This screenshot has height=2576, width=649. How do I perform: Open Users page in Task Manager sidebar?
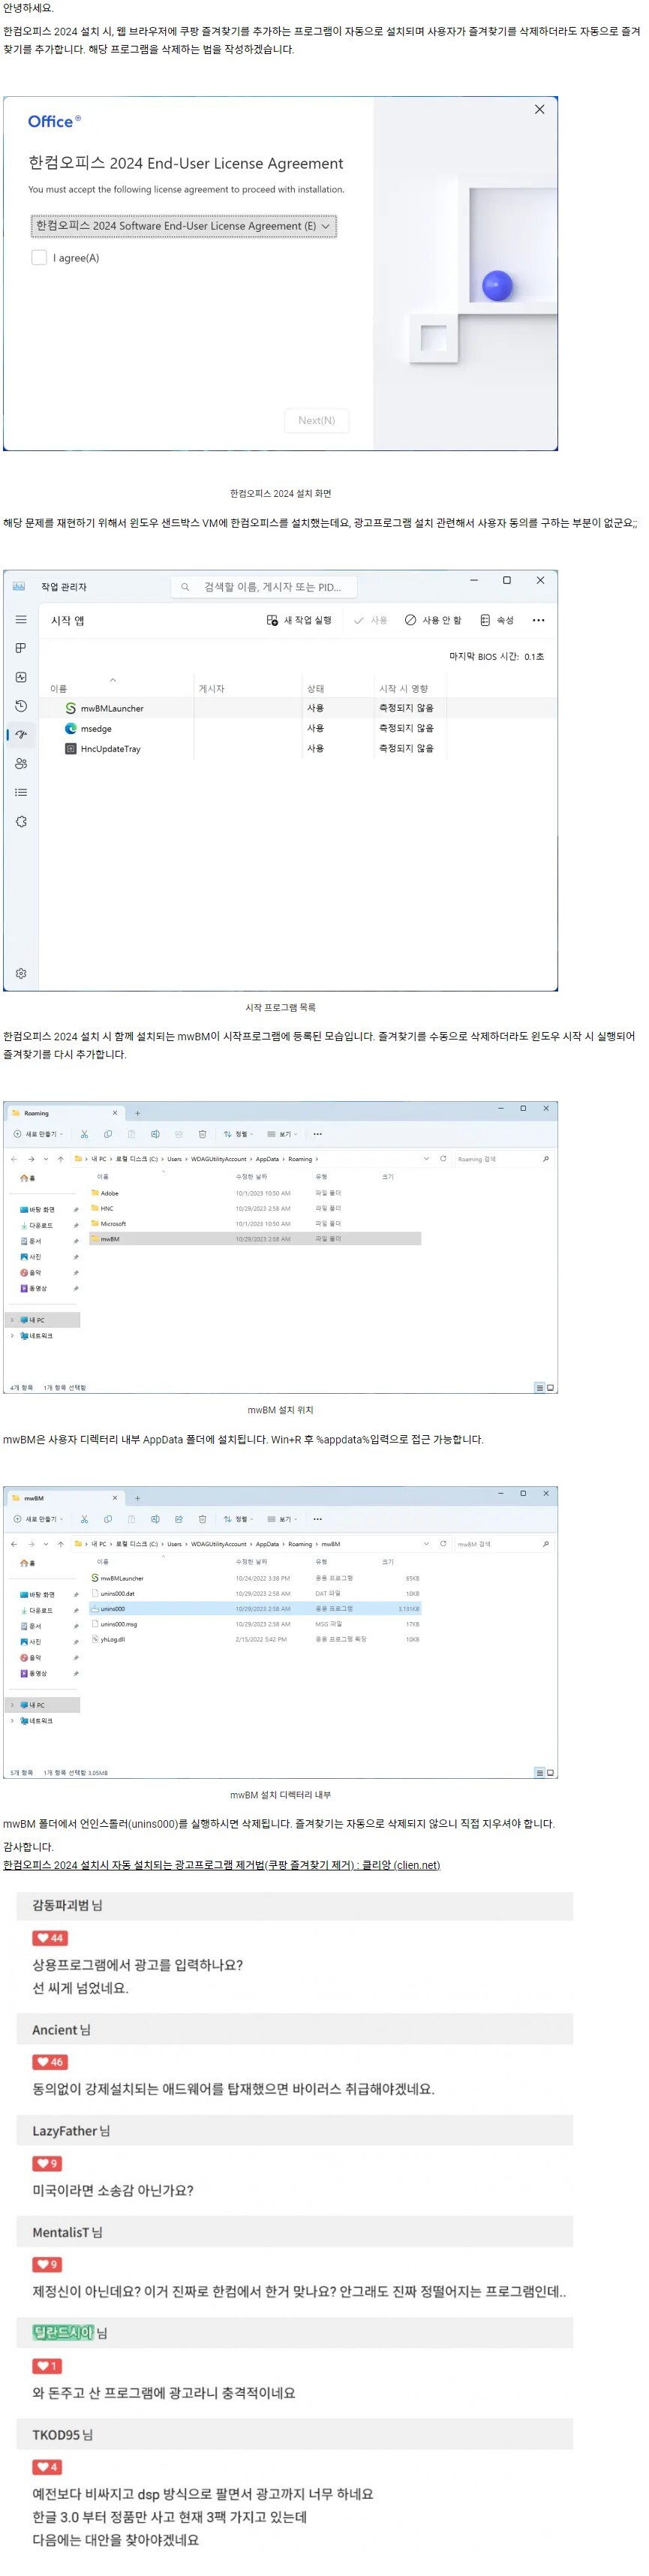[21, 764]
